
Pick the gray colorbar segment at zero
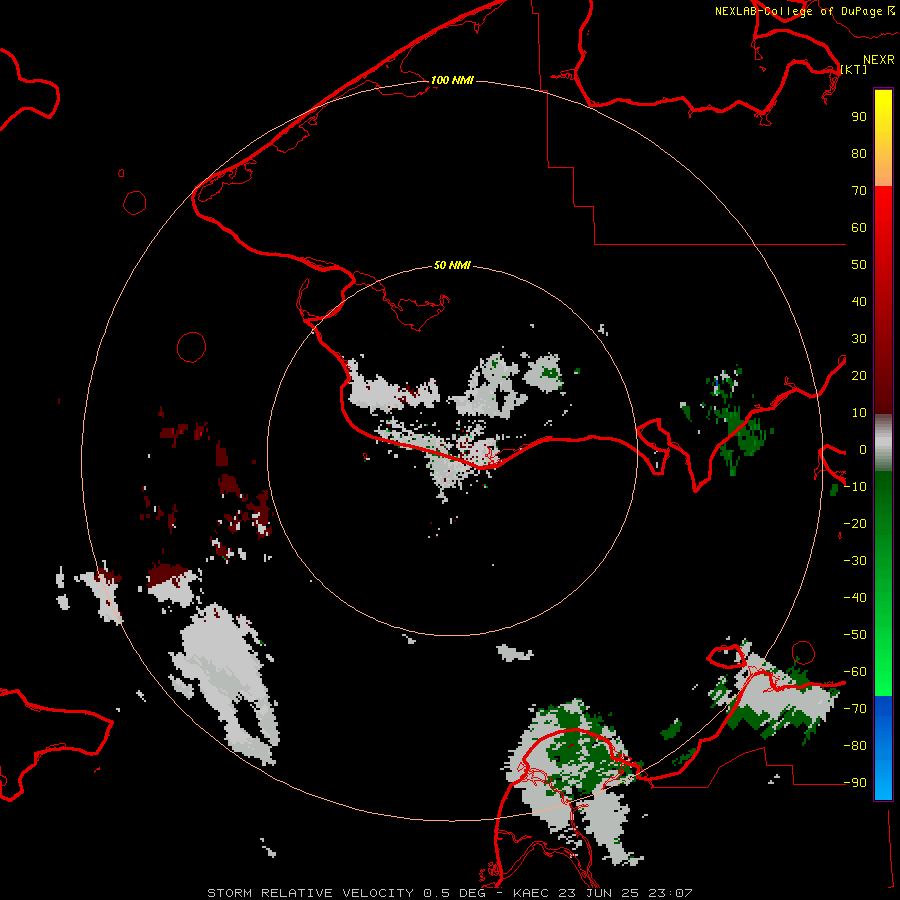[883, 443]
